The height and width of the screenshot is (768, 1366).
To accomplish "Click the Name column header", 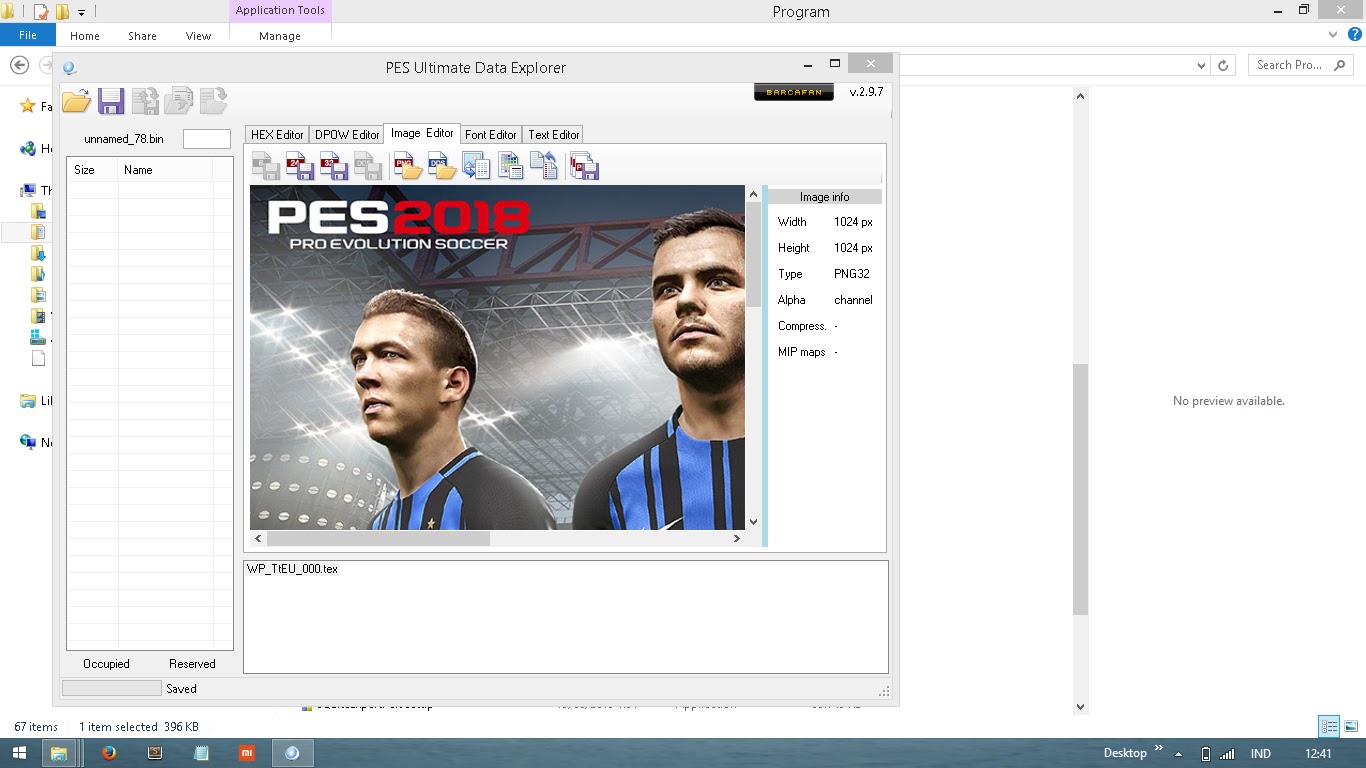I will [x=166, y=170].
